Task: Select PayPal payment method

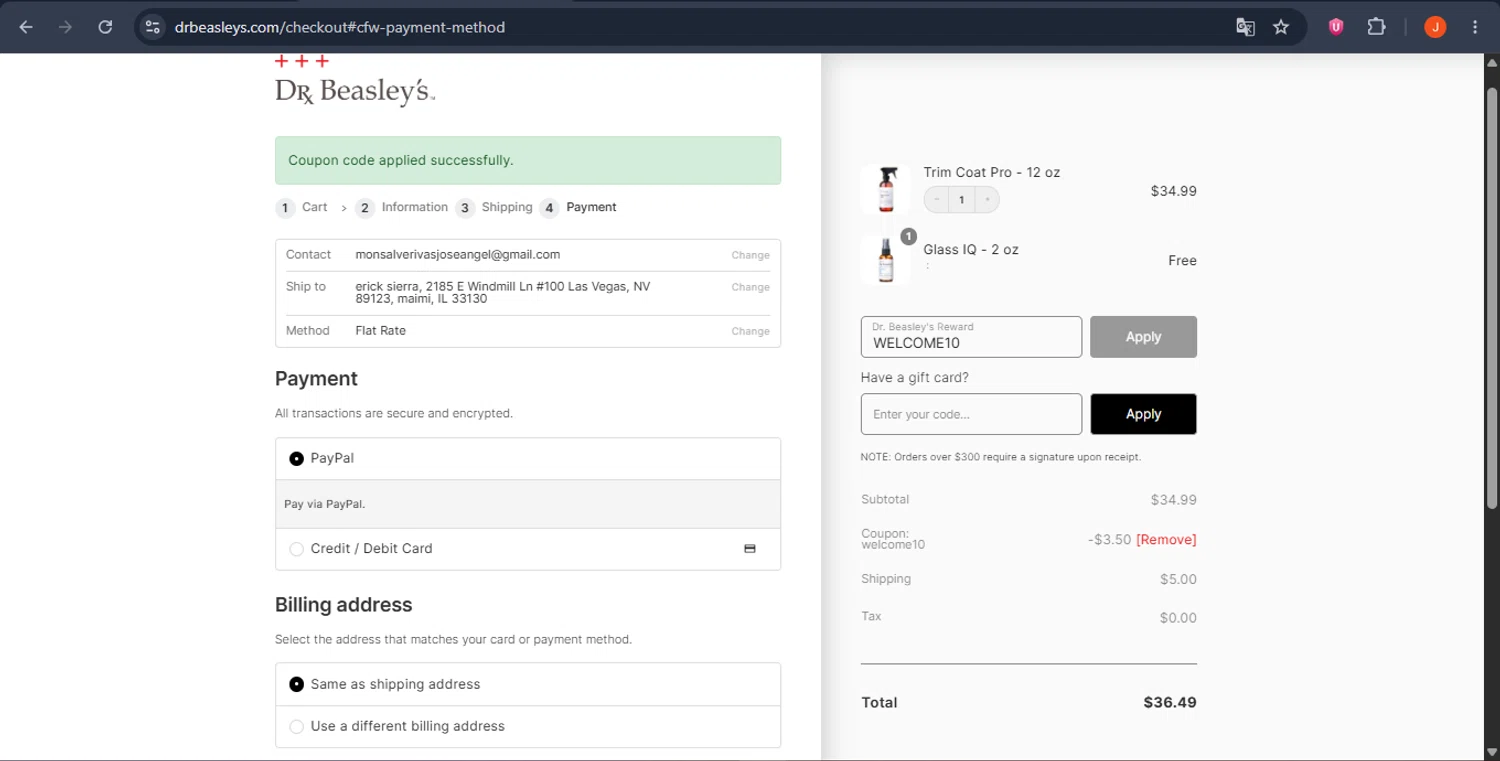Action: (x=296, y=458)
